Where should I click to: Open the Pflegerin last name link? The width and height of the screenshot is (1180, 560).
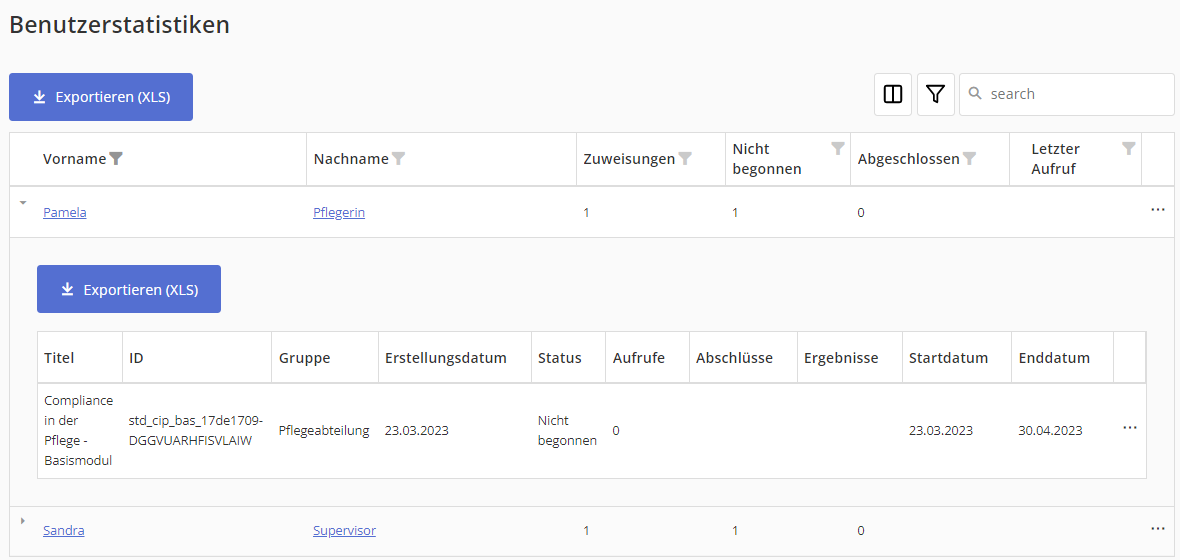pyautogui.click(x=339, y=212)
